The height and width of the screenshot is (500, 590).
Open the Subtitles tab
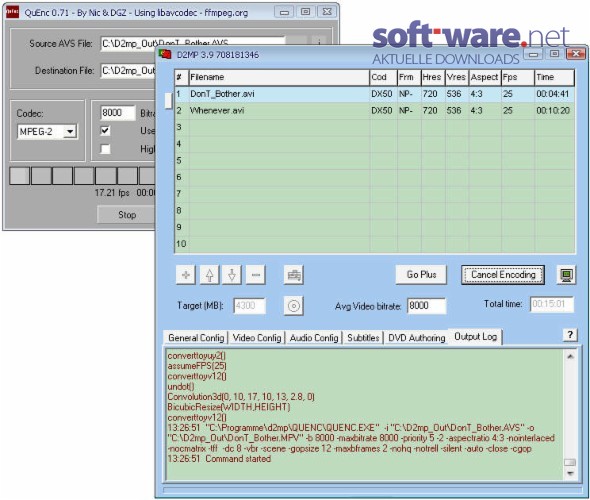(x=363, y=338)
